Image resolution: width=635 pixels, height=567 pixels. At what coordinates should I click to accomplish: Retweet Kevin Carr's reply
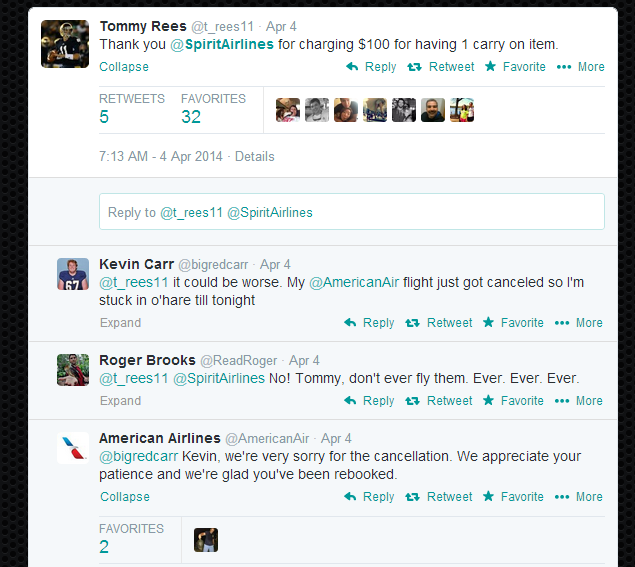[x=439, y=323]
